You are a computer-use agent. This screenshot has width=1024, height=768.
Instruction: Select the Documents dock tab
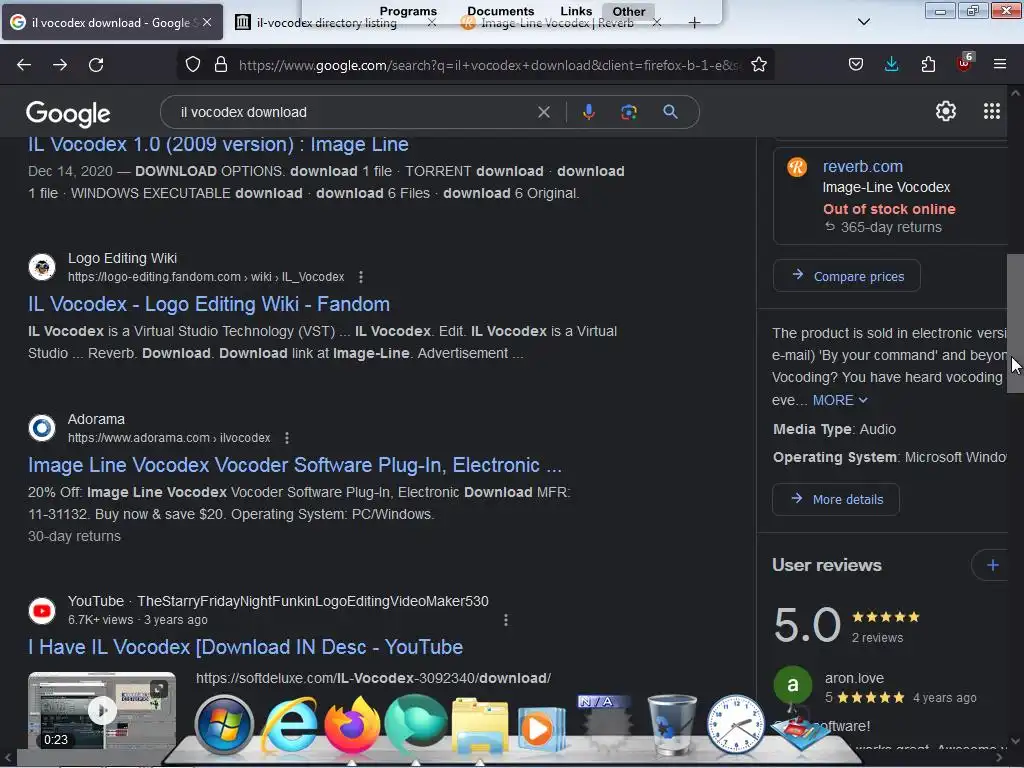click(x=500, y=11)
